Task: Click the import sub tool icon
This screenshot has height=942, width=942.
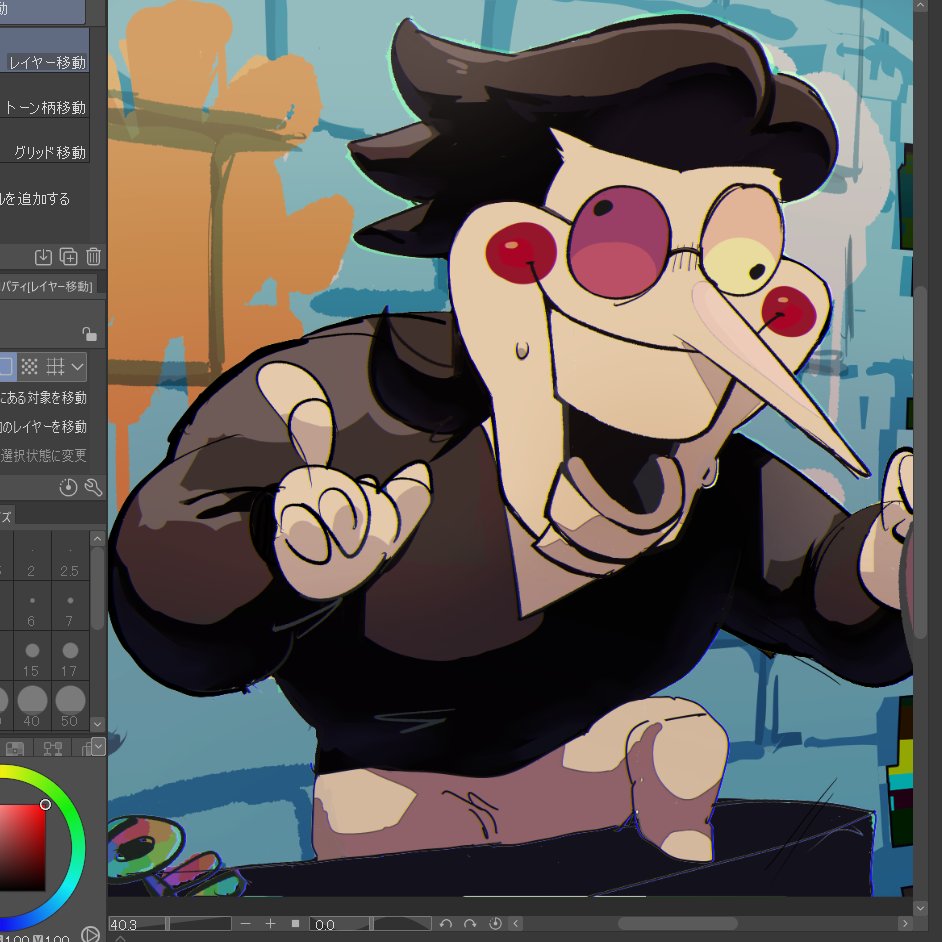Action: click(x=43, y=257)
